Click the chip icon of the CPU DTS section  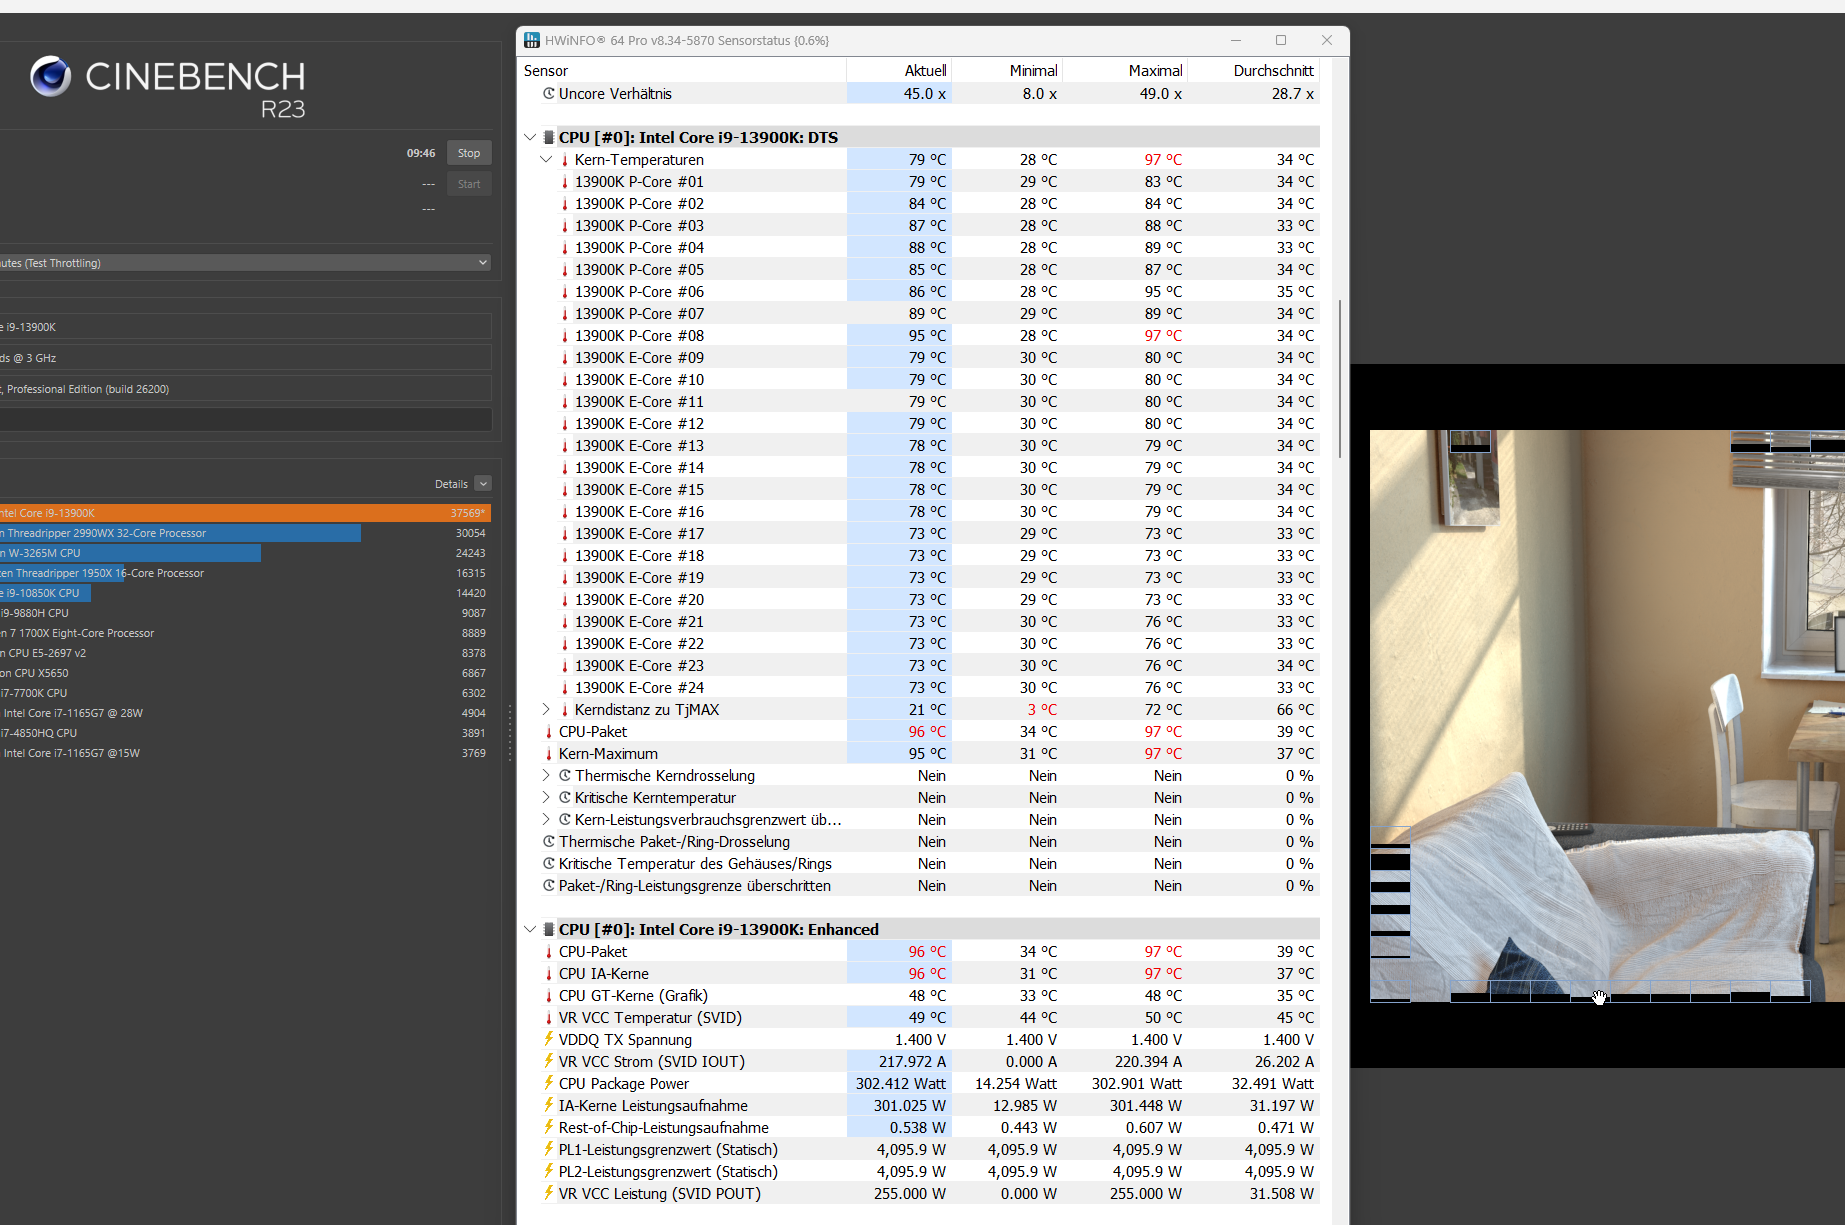pyautogui.click(x=549, y=137)
